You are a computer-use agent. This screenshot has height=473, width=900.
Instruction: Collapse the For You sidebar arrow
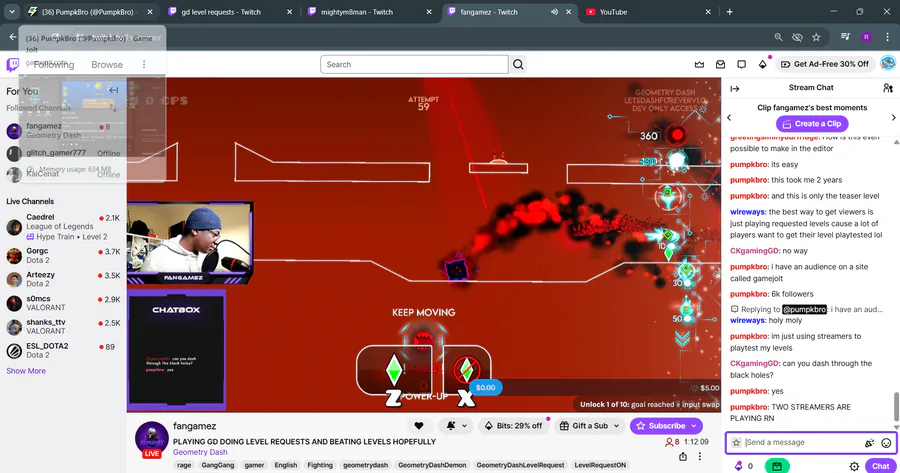click(114, 91)
